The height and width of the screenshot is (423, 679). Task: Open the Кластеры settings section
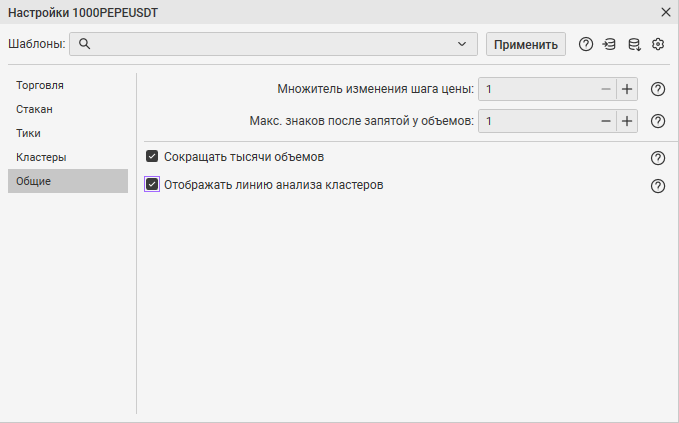[41, 157]
